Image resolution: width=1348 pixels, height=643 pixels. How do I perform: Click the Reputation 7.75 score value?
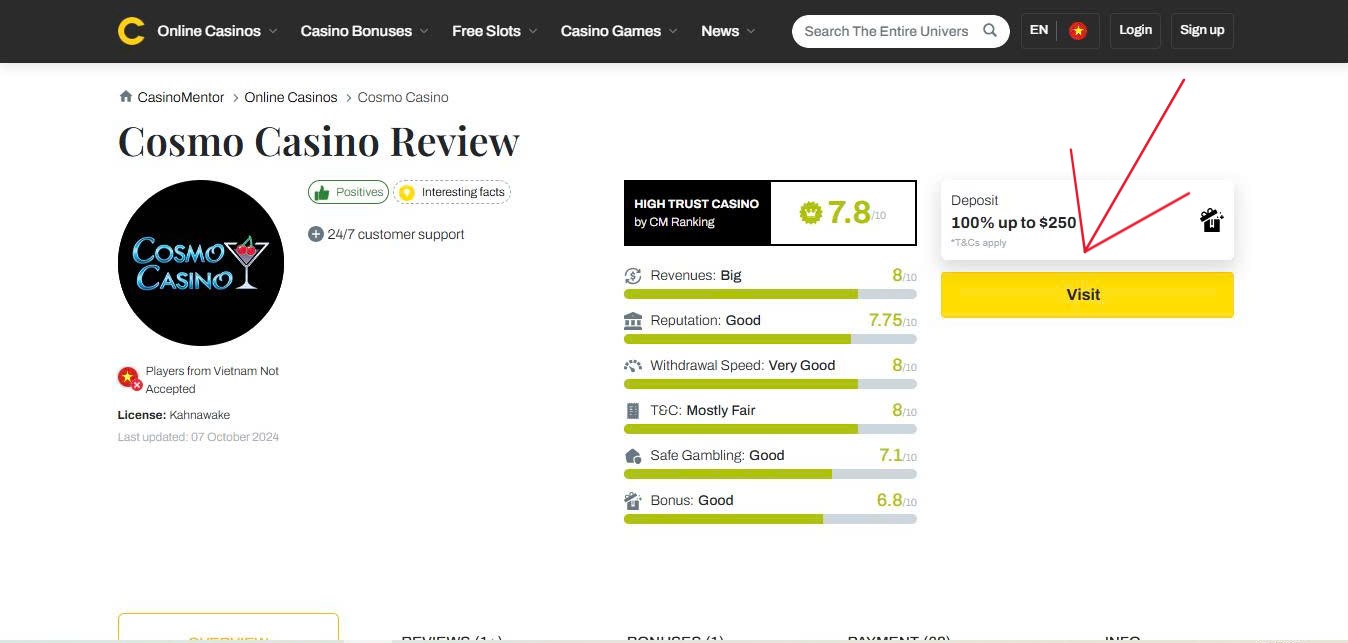point(886,320)
